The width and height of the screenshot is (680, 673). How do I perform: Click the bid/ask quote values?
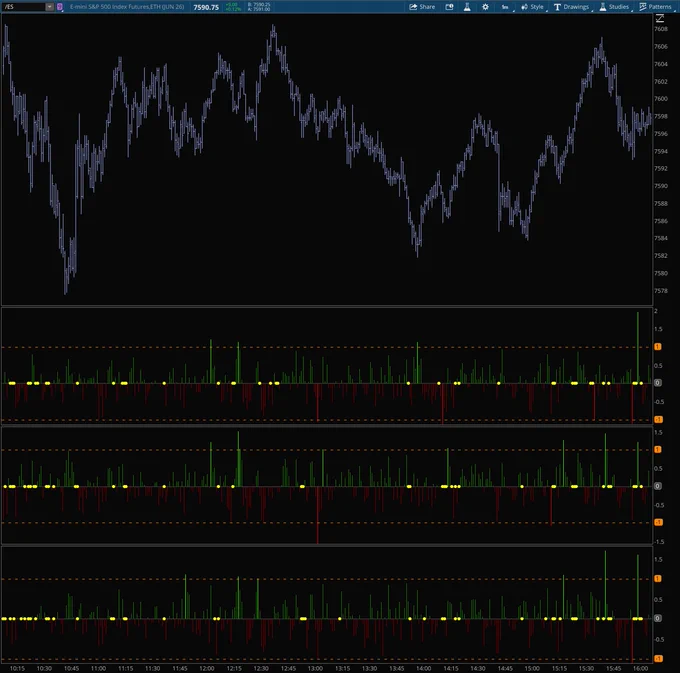pos(259,7)
